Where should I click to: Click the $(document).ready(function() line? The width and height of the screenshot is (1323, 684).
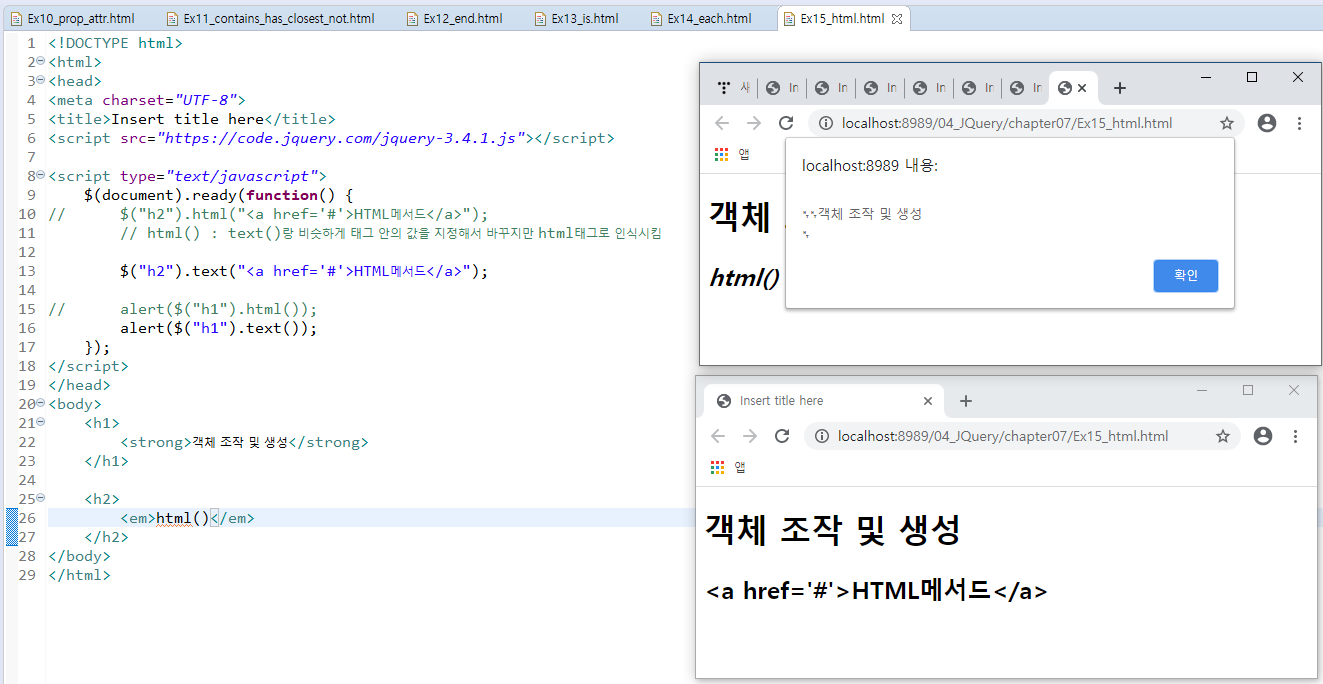[219, 195]
